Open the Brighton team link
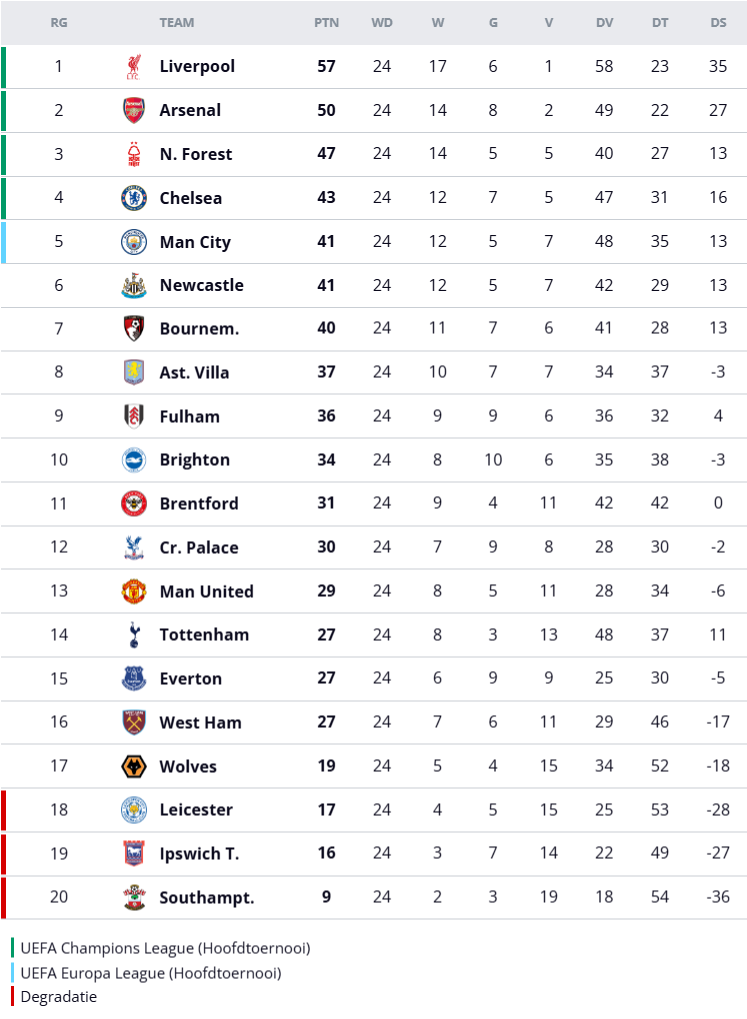Image resolution: width=747 pixels, height=1019 pixels. point(195,460)
